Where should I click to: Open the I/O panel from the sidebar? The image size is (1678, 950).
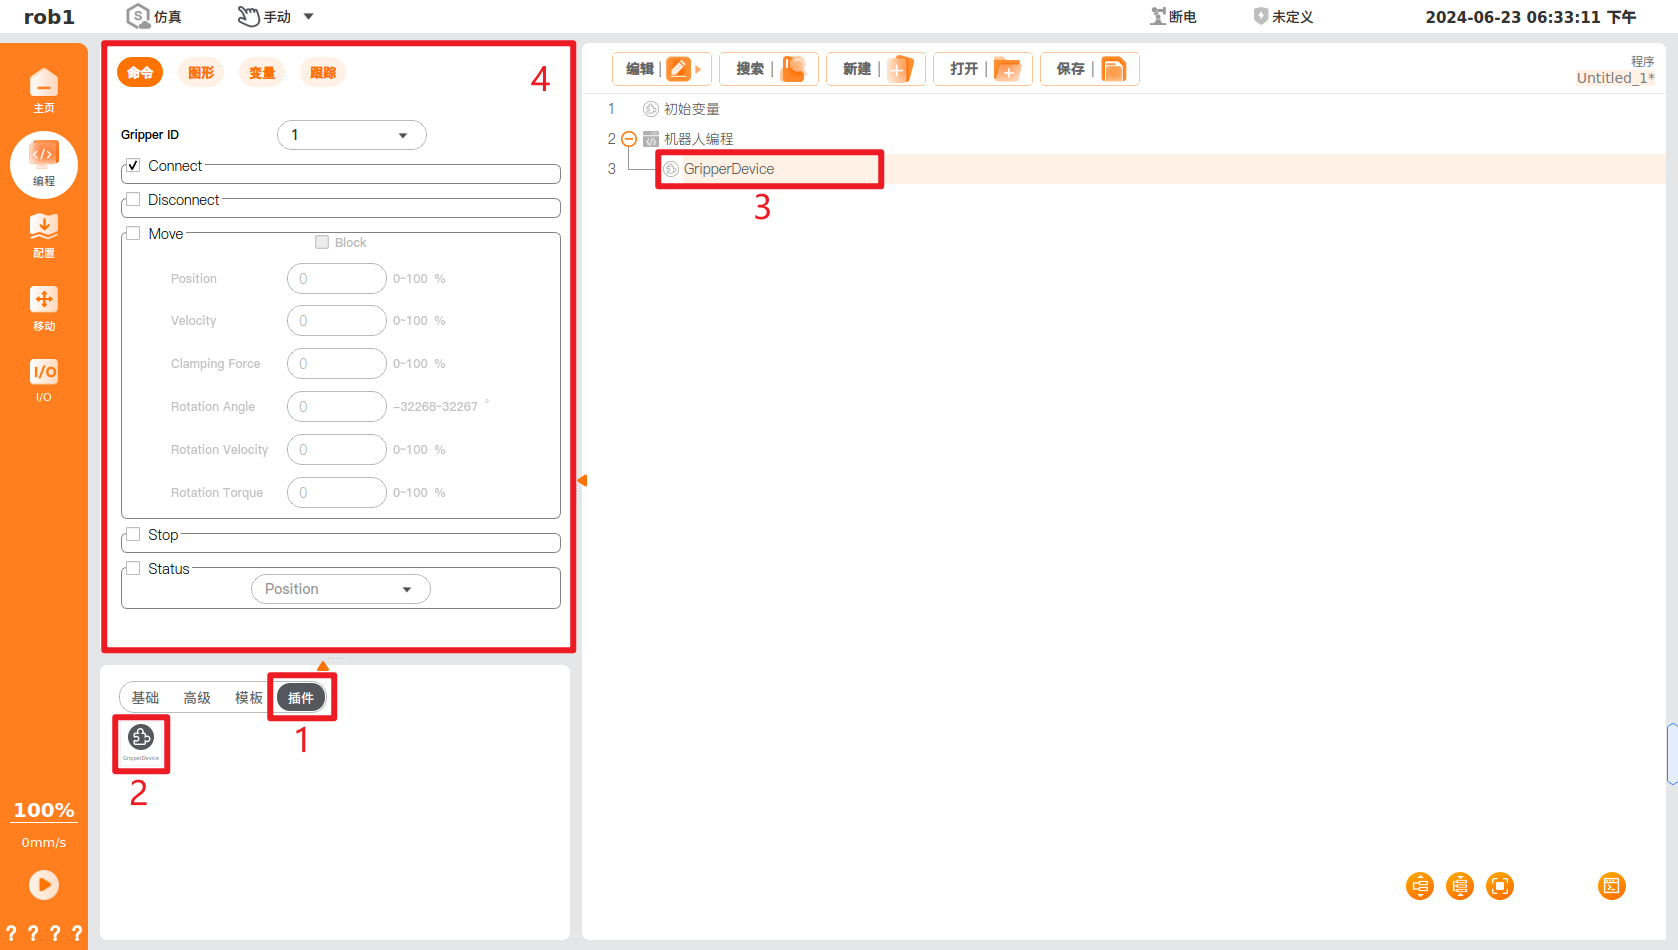click(44, 380)
